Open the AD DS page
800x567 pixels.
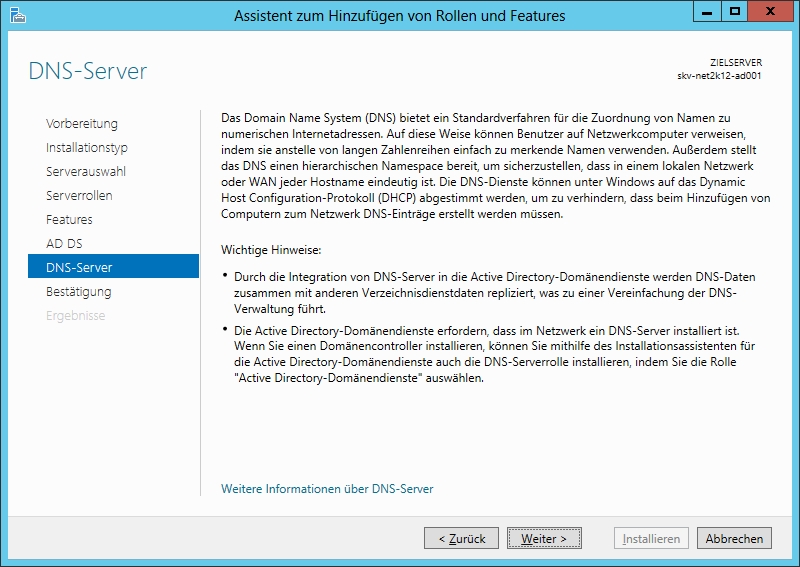tap(64, 244)
